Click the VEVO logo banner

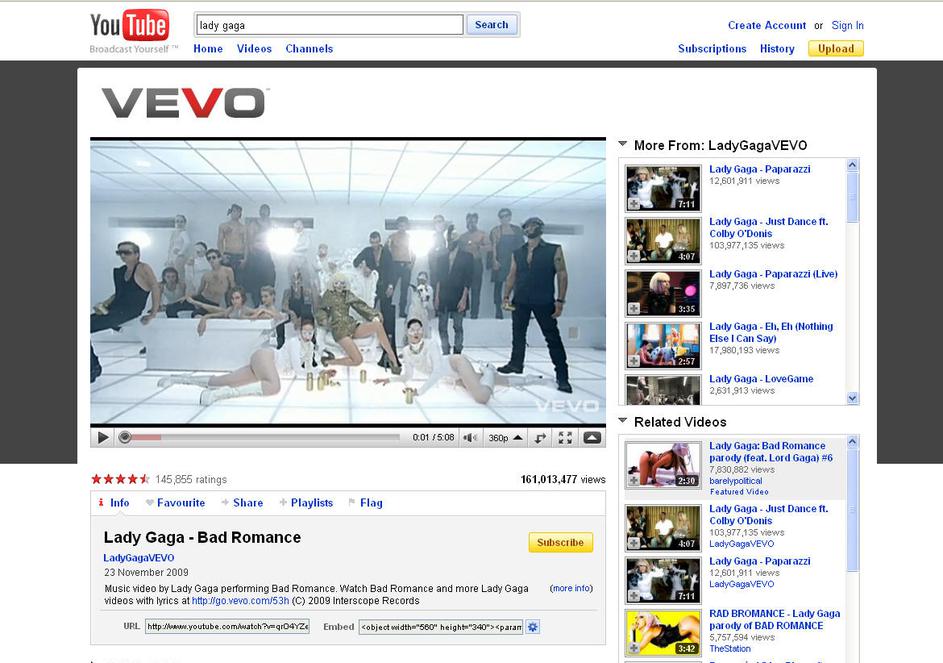click(185, 102)
